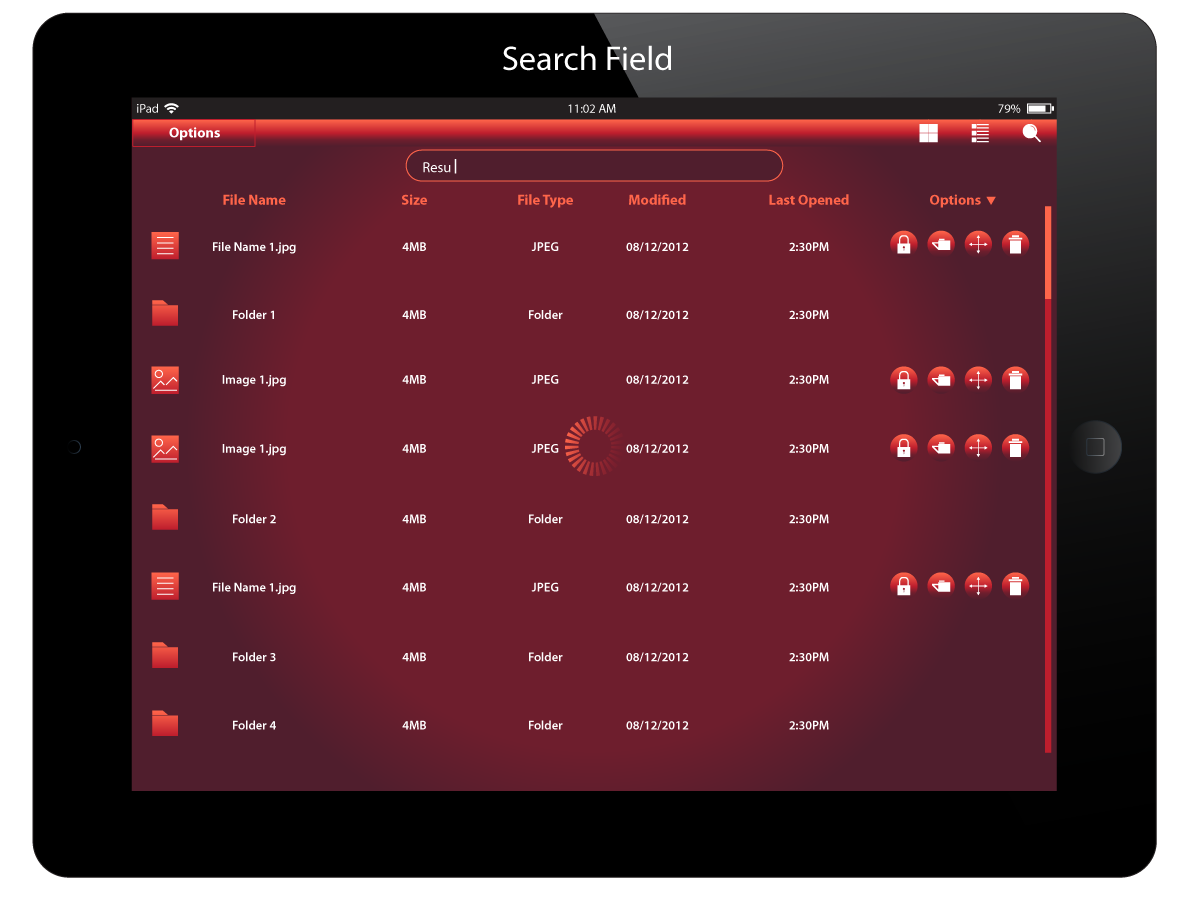Open-folder icon for File Name 1.jpg below Folder 2
1200x902 pixels.
pos(941,585)
